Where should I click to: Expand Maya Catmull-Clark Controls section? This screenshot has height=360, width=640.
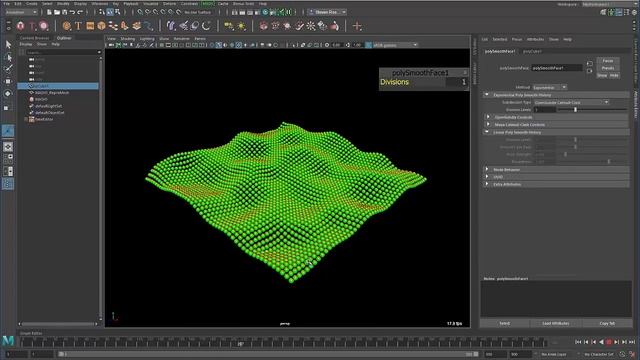[x=488, y=124]
